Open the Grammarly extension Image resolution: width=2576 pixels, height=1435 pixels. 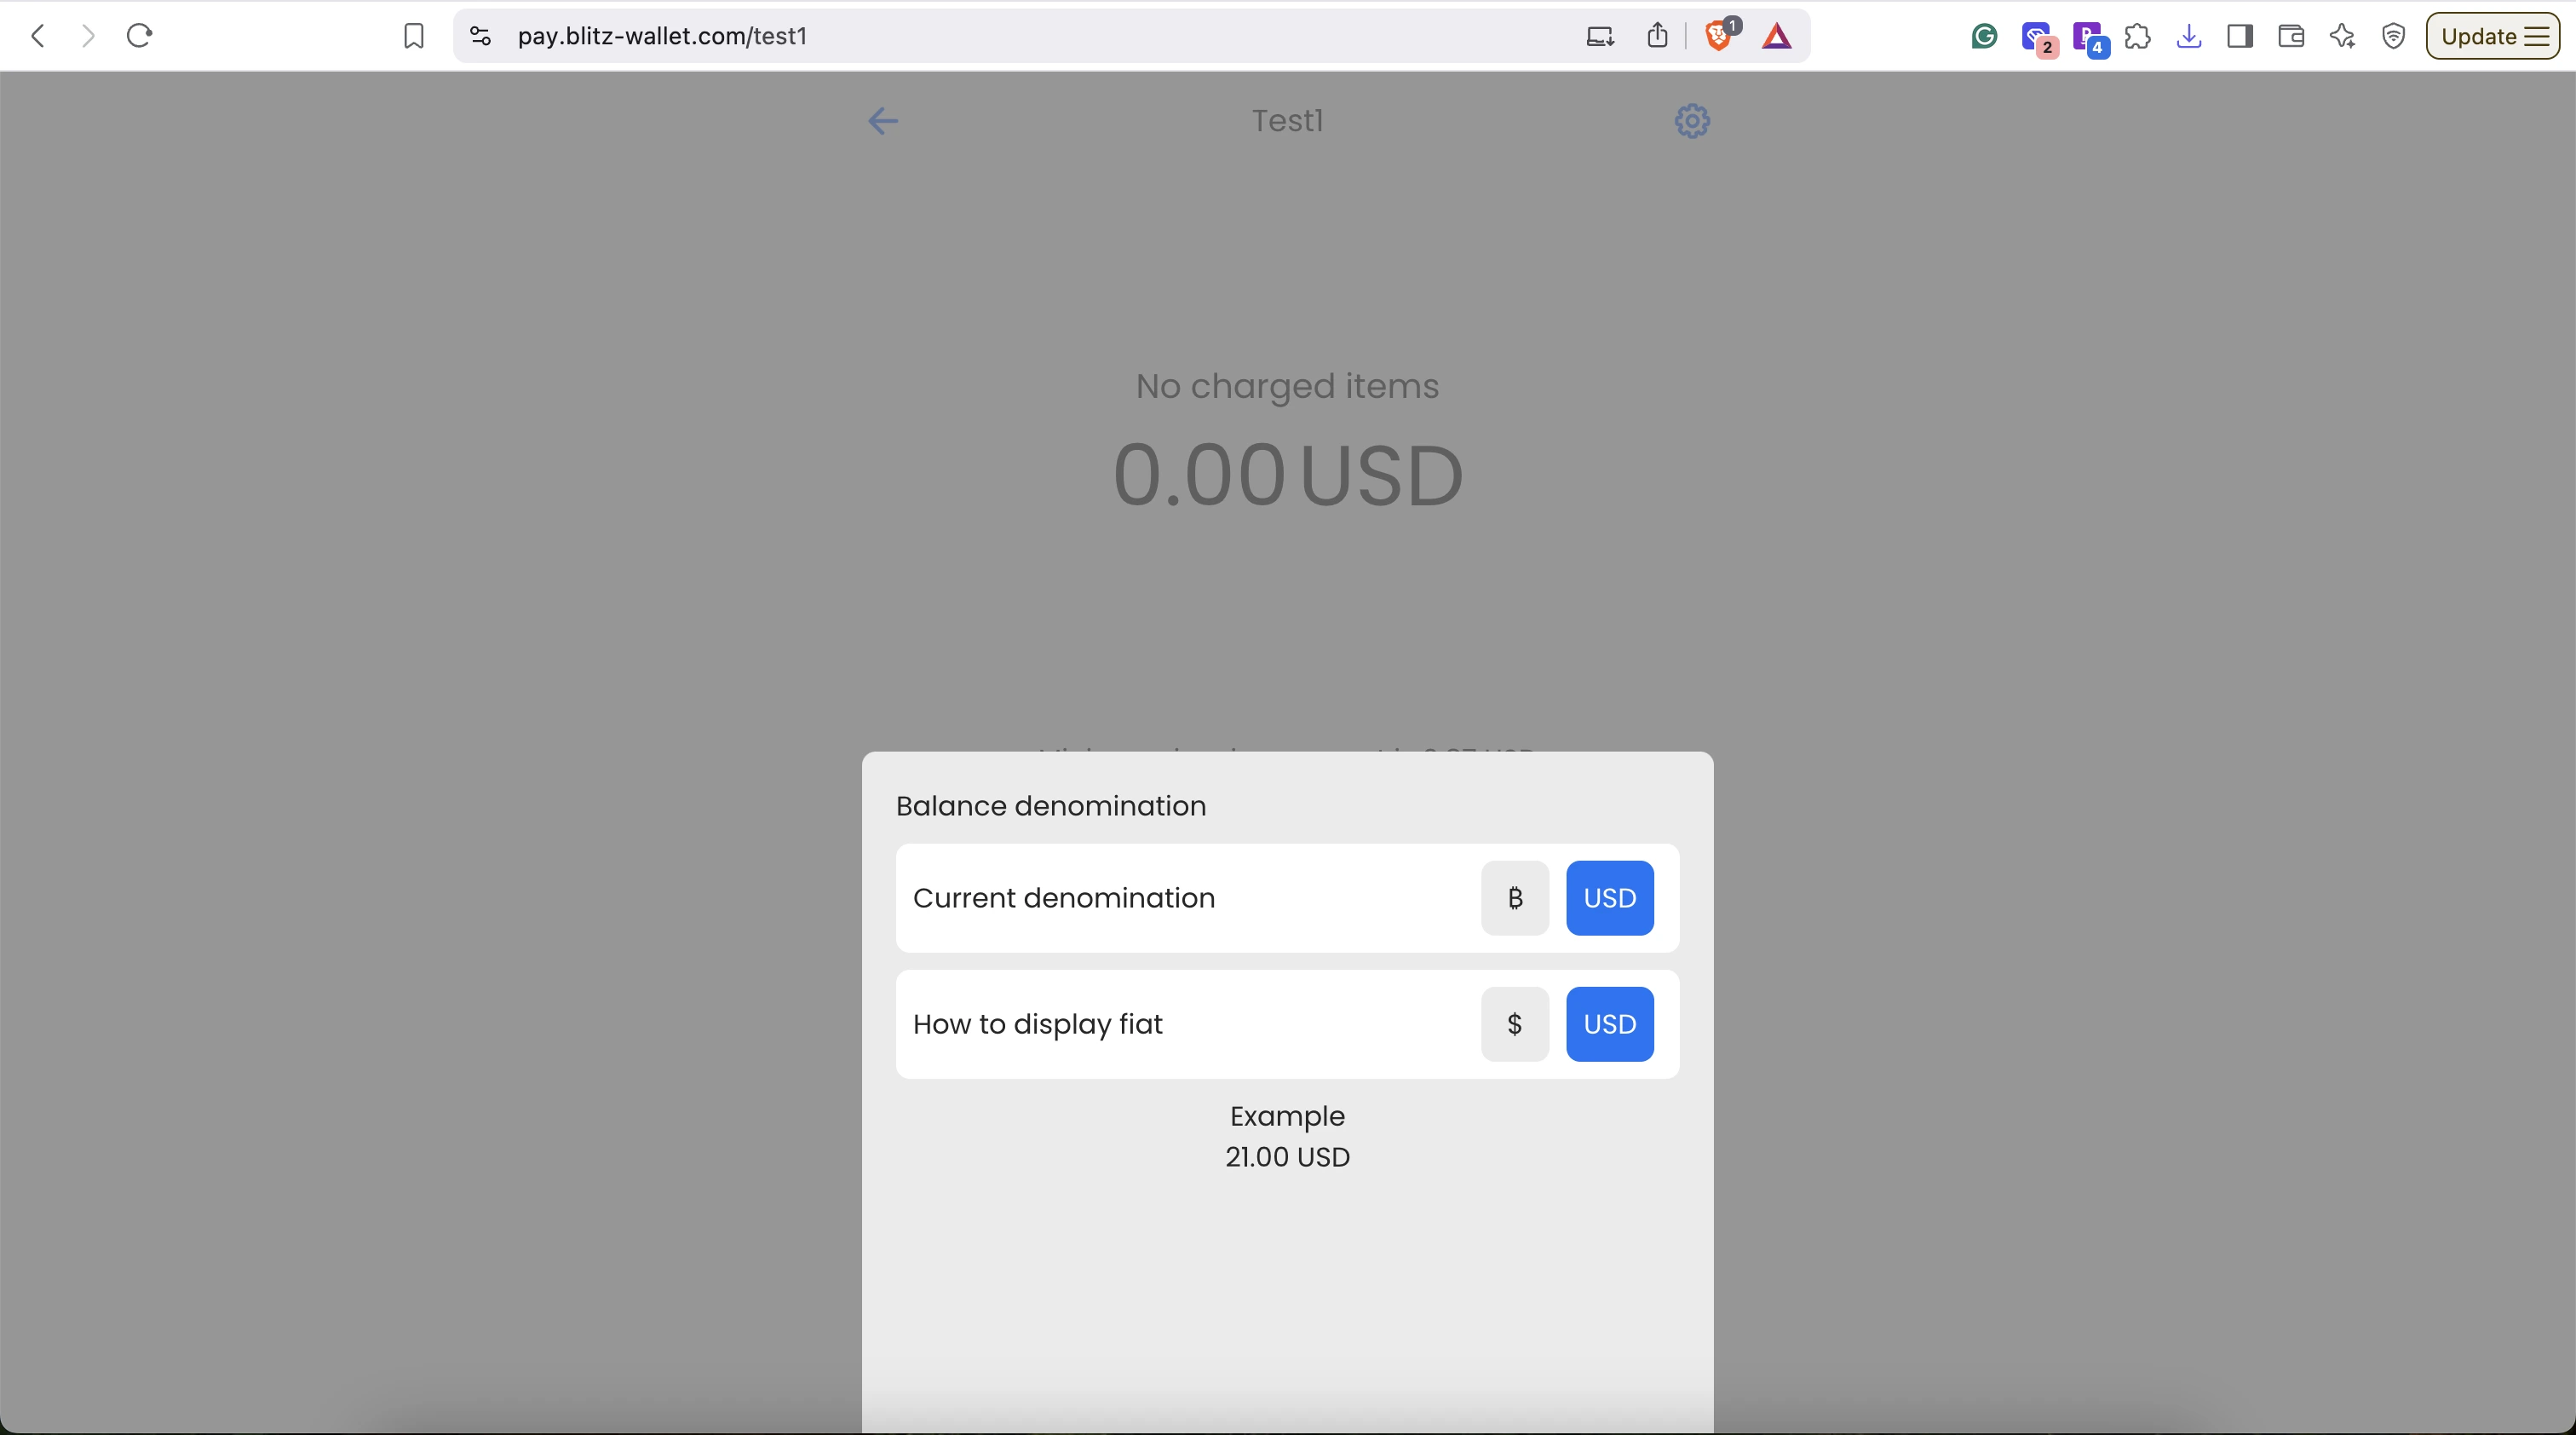point(1983,36)
